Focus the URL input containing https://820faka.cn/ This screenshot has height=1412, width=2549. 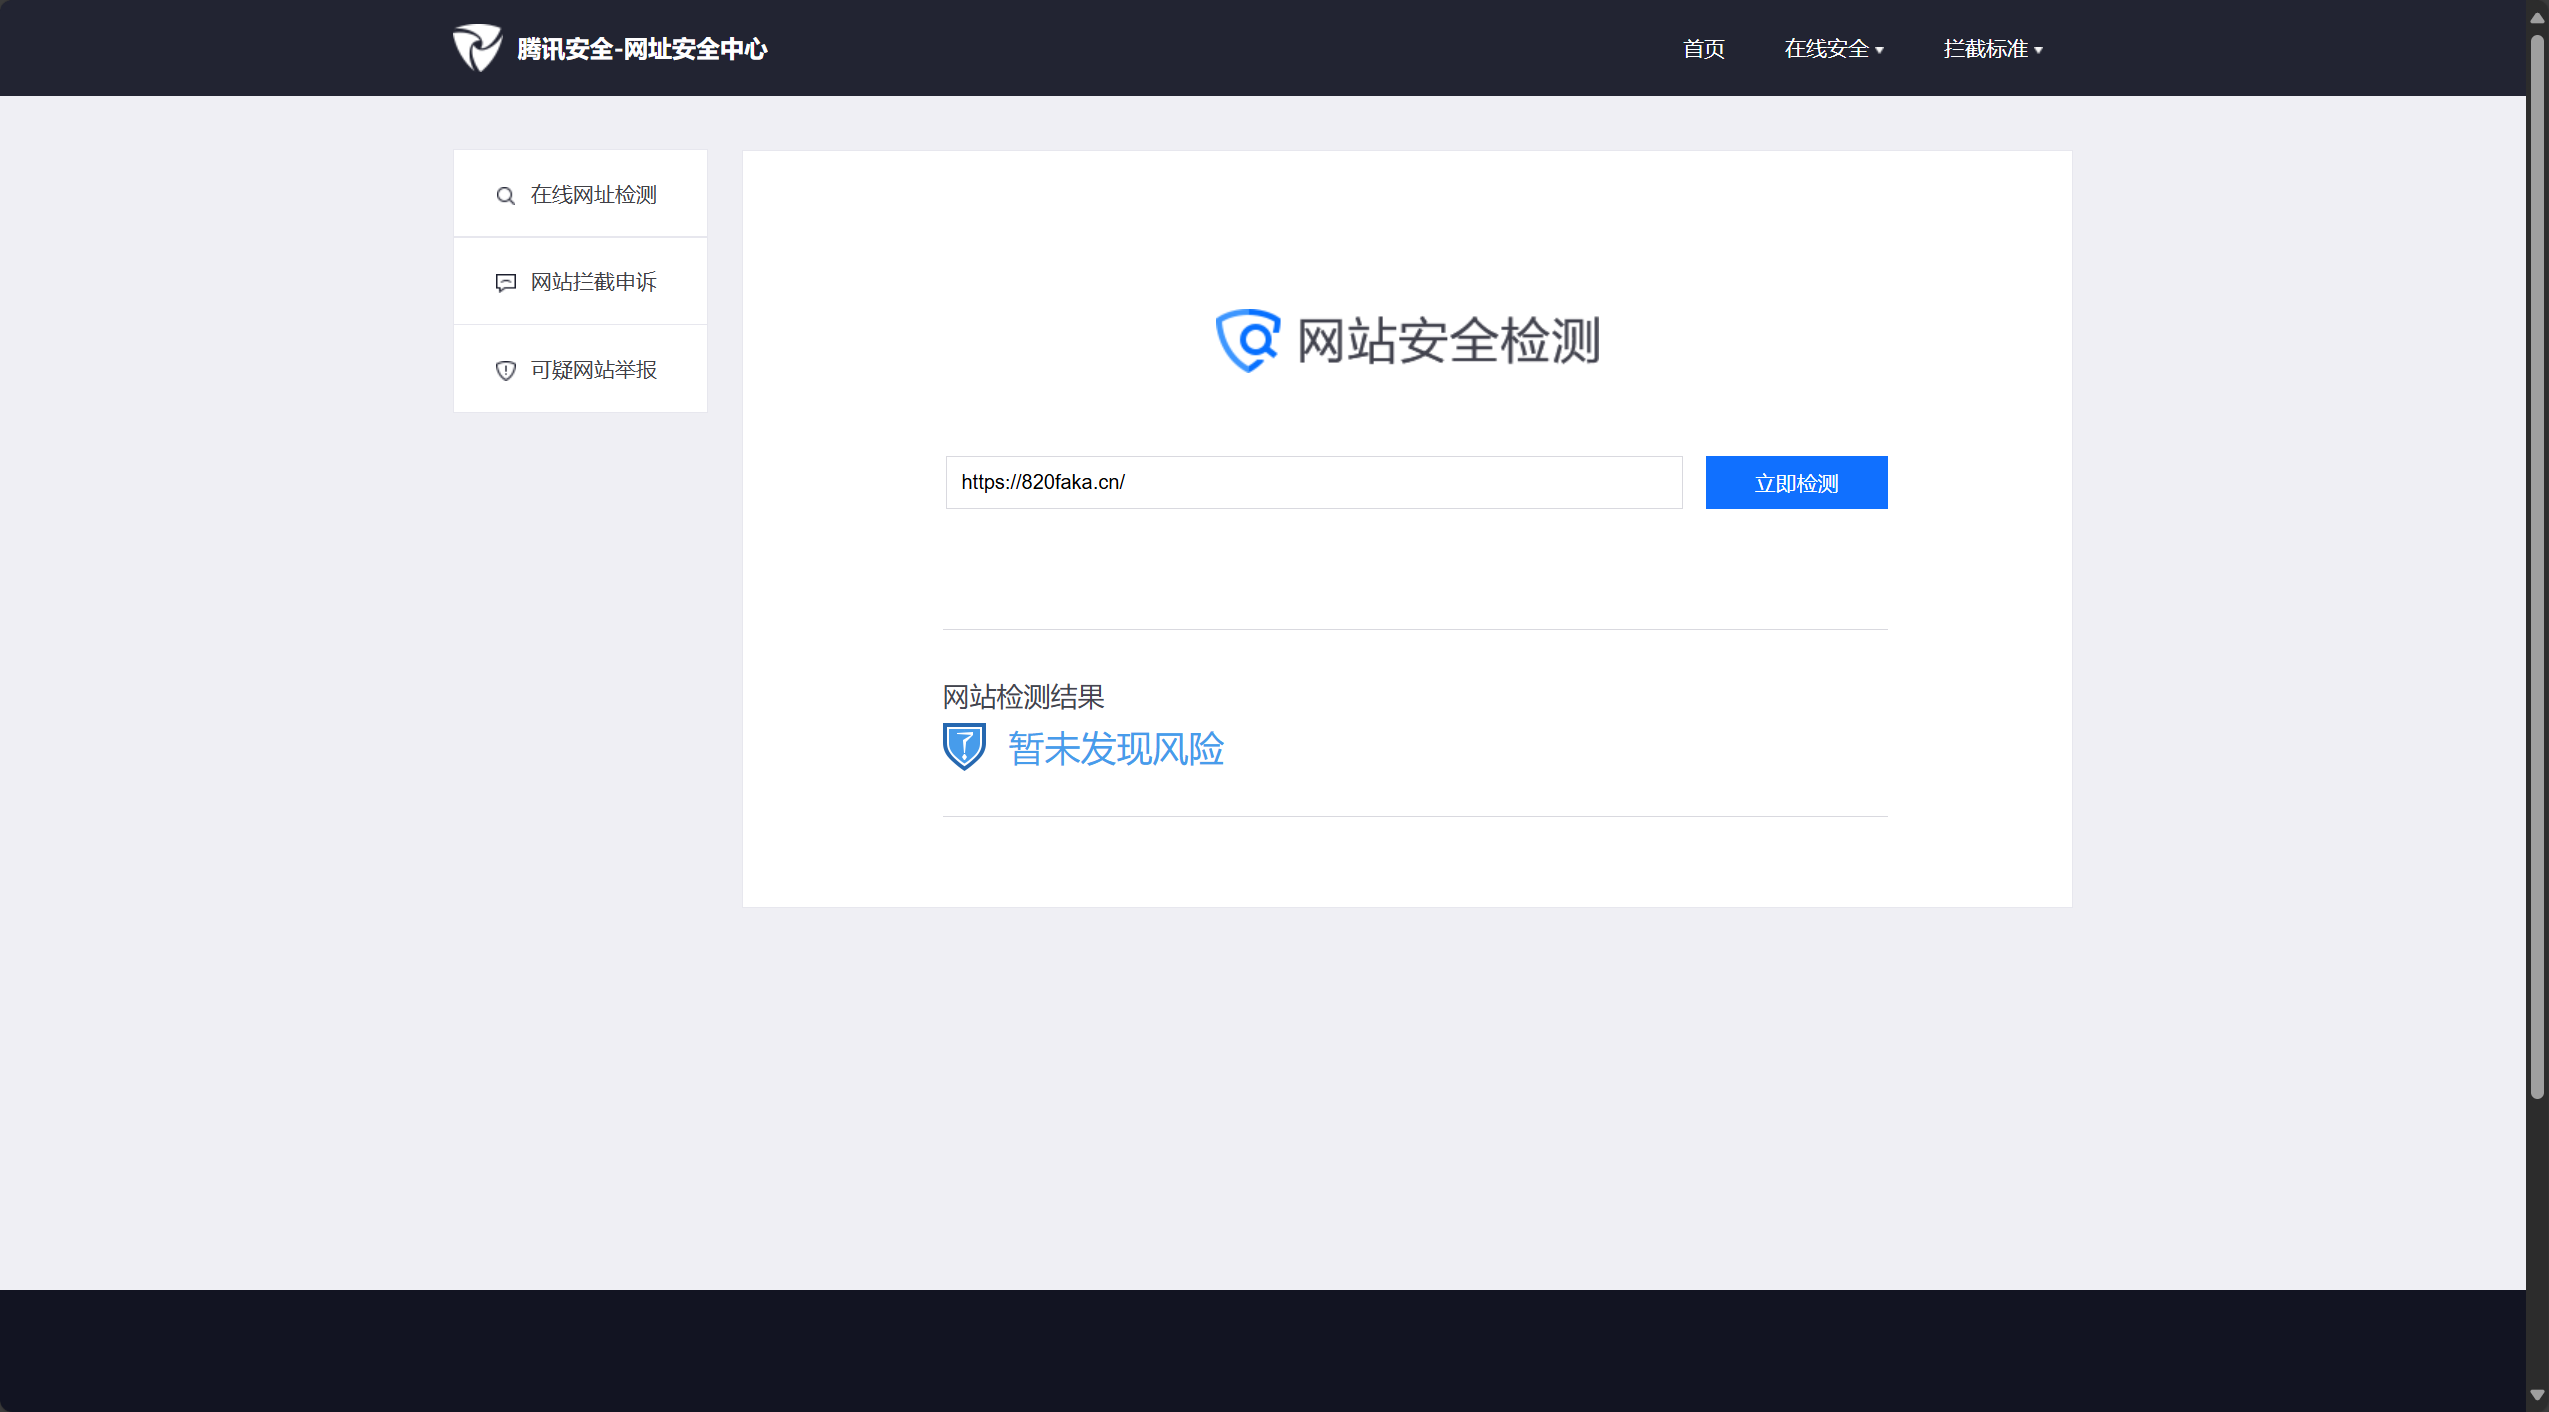coord(1313,482)
